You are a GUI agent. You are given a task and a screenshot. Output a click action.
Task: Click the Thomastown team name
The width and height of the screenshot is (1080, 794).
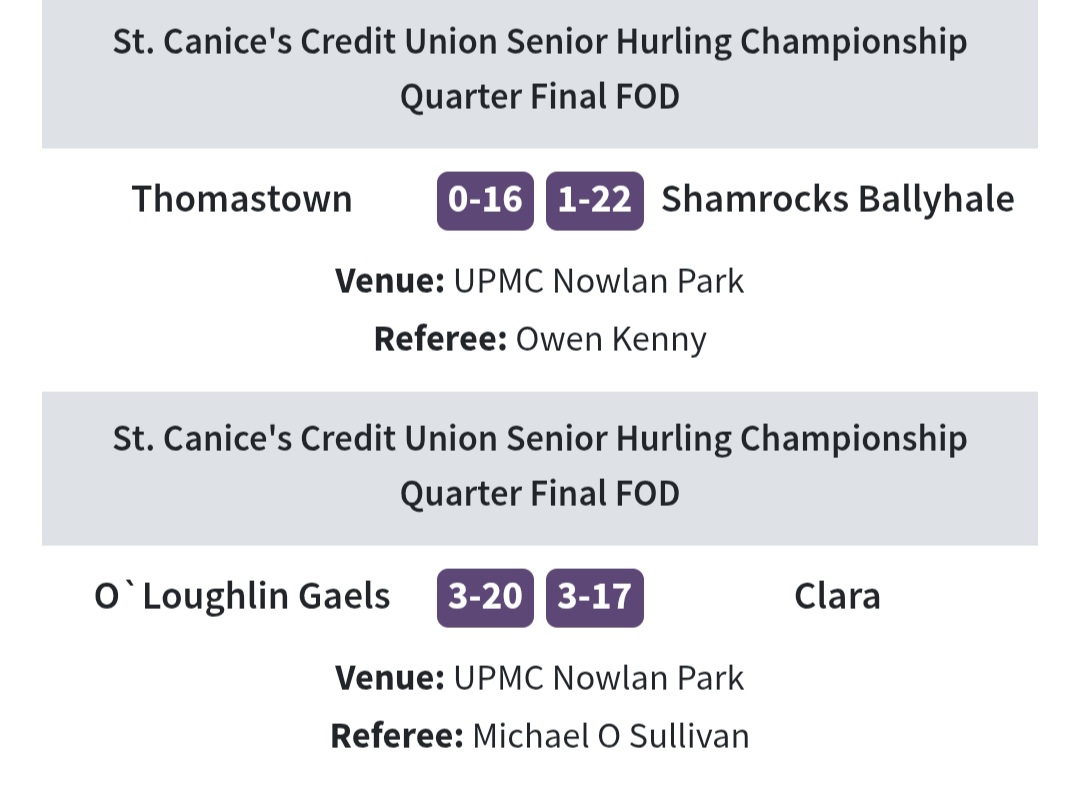click(x=242, y=199)
